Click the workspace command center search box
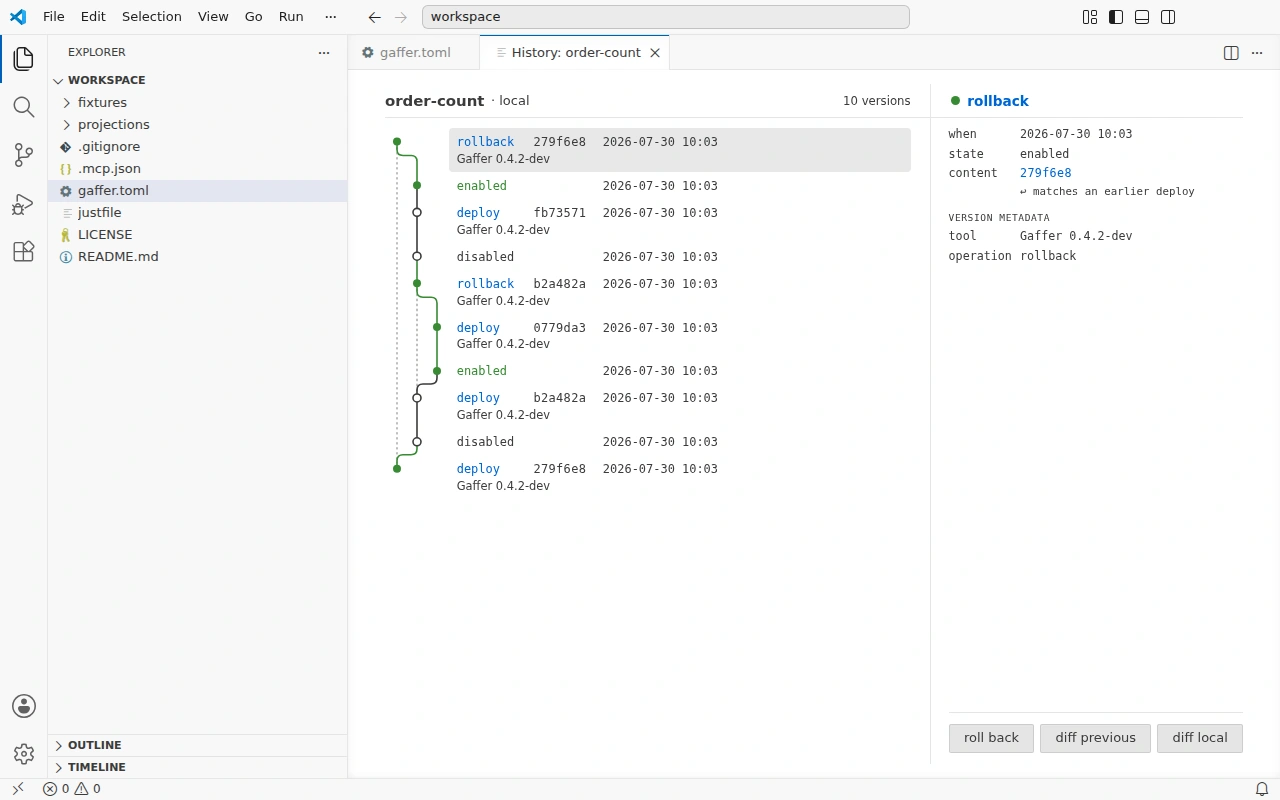This screenshot has height=800, width=1280. click(665, 17)
